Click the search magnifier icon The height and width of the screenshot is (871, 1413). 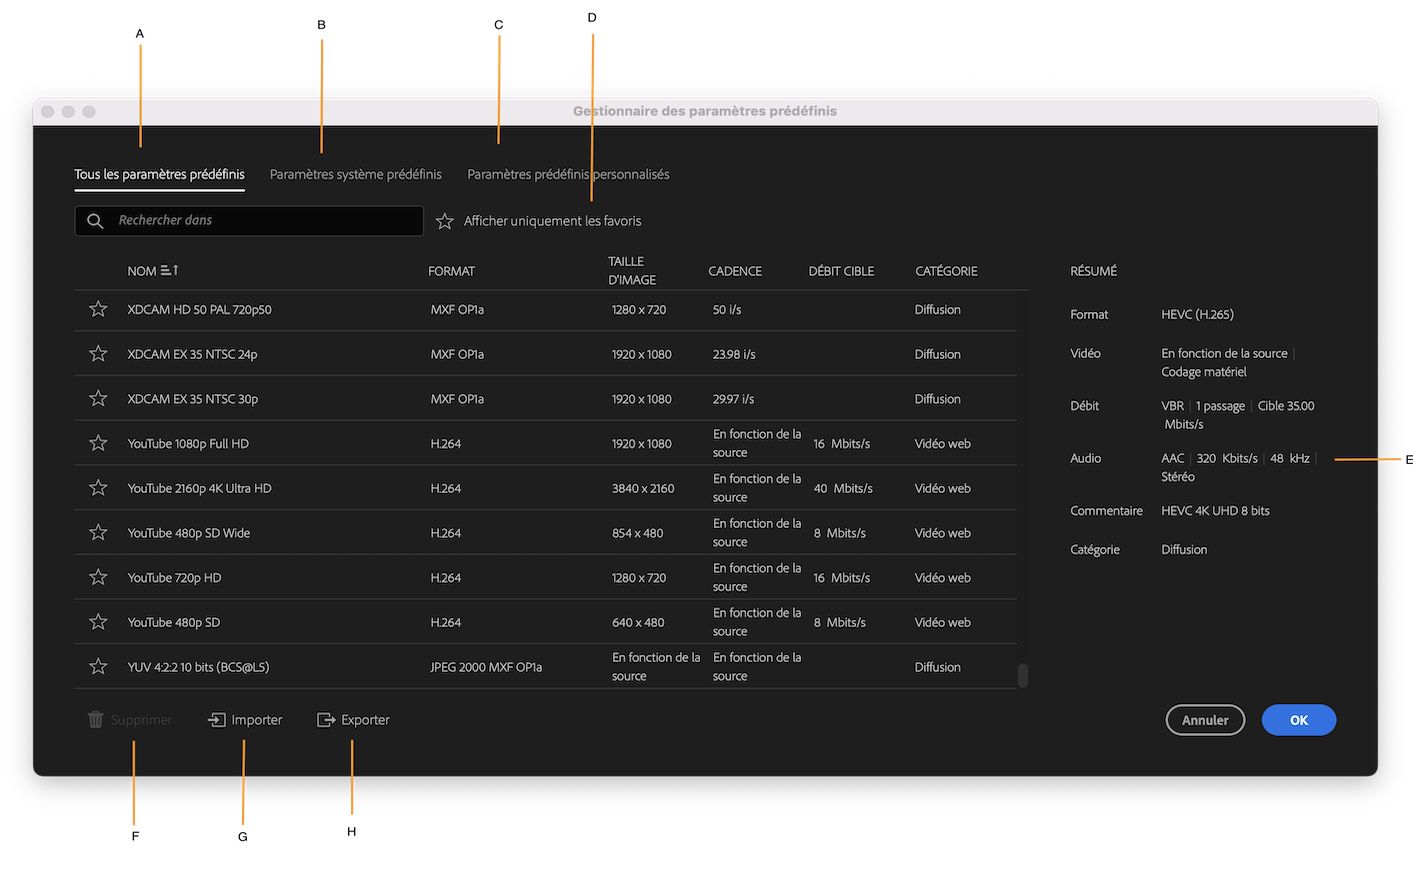pos(95,221)
